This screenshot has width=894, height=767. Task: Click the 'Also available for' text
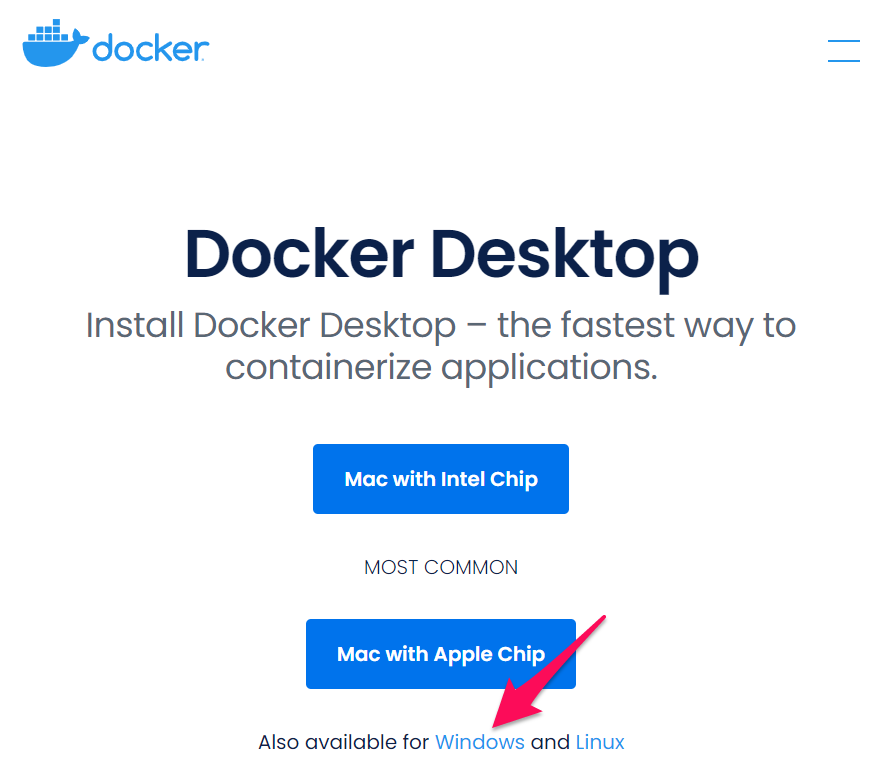pyautogui.click(x=343, y=742)
